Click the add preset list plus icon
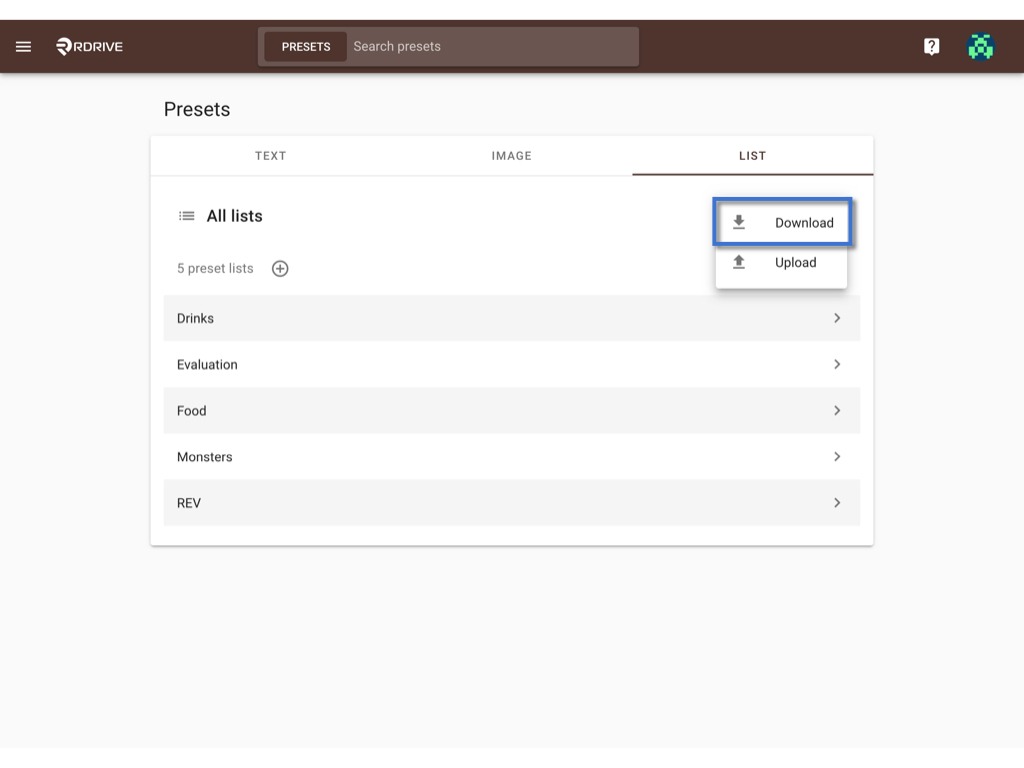This screenshot has width=1024, height=768. coord(280,268)
